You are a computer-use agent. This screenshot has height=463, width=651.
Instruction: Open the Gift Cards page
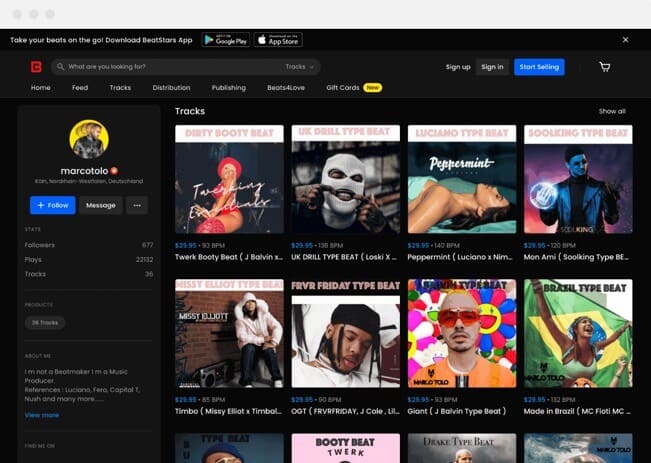(x=343, y=88)
